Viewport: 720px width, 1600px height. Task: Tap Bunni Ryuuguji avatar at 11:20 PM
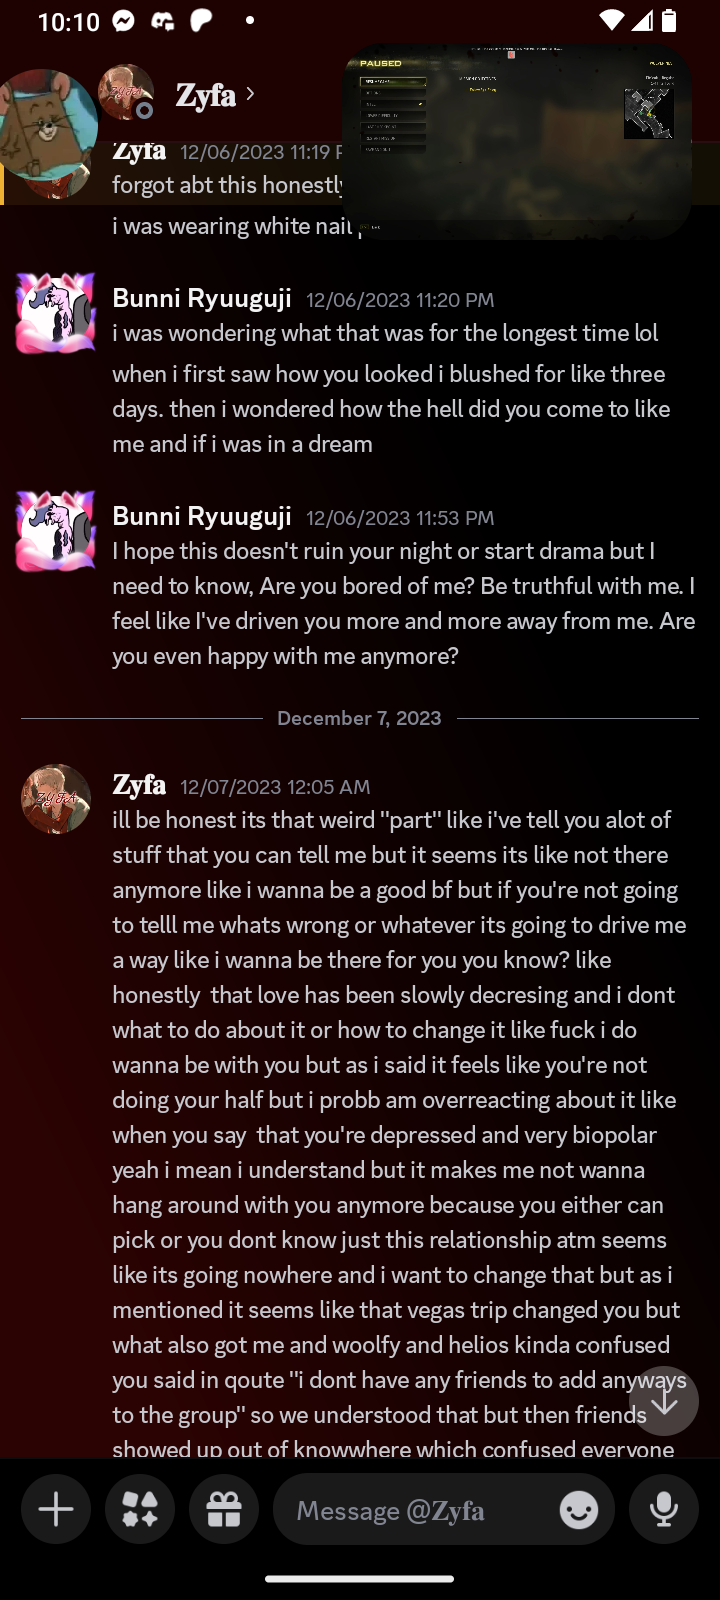tap(56, 313)
